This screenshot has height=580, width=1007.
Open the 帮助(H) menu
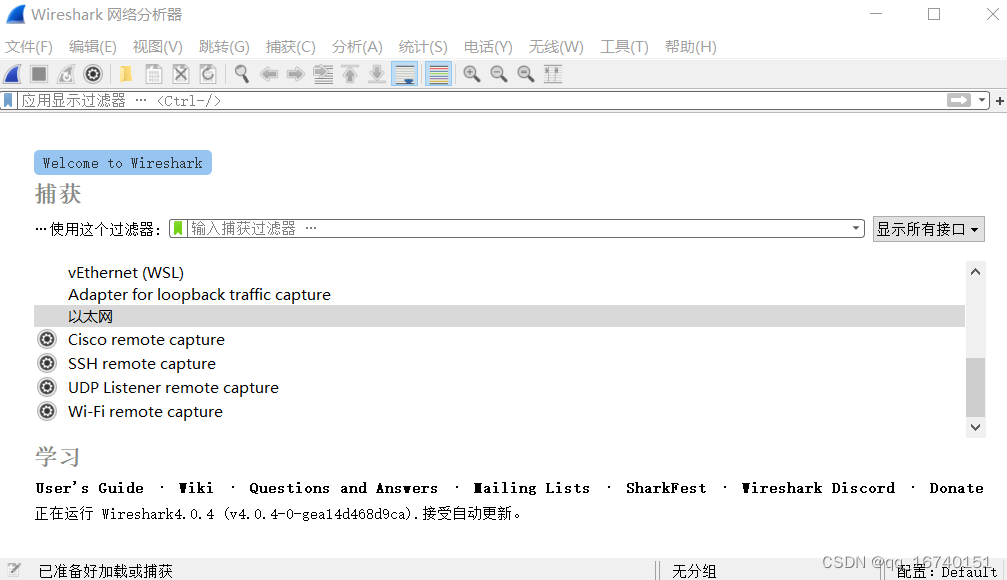click(690, 47)
